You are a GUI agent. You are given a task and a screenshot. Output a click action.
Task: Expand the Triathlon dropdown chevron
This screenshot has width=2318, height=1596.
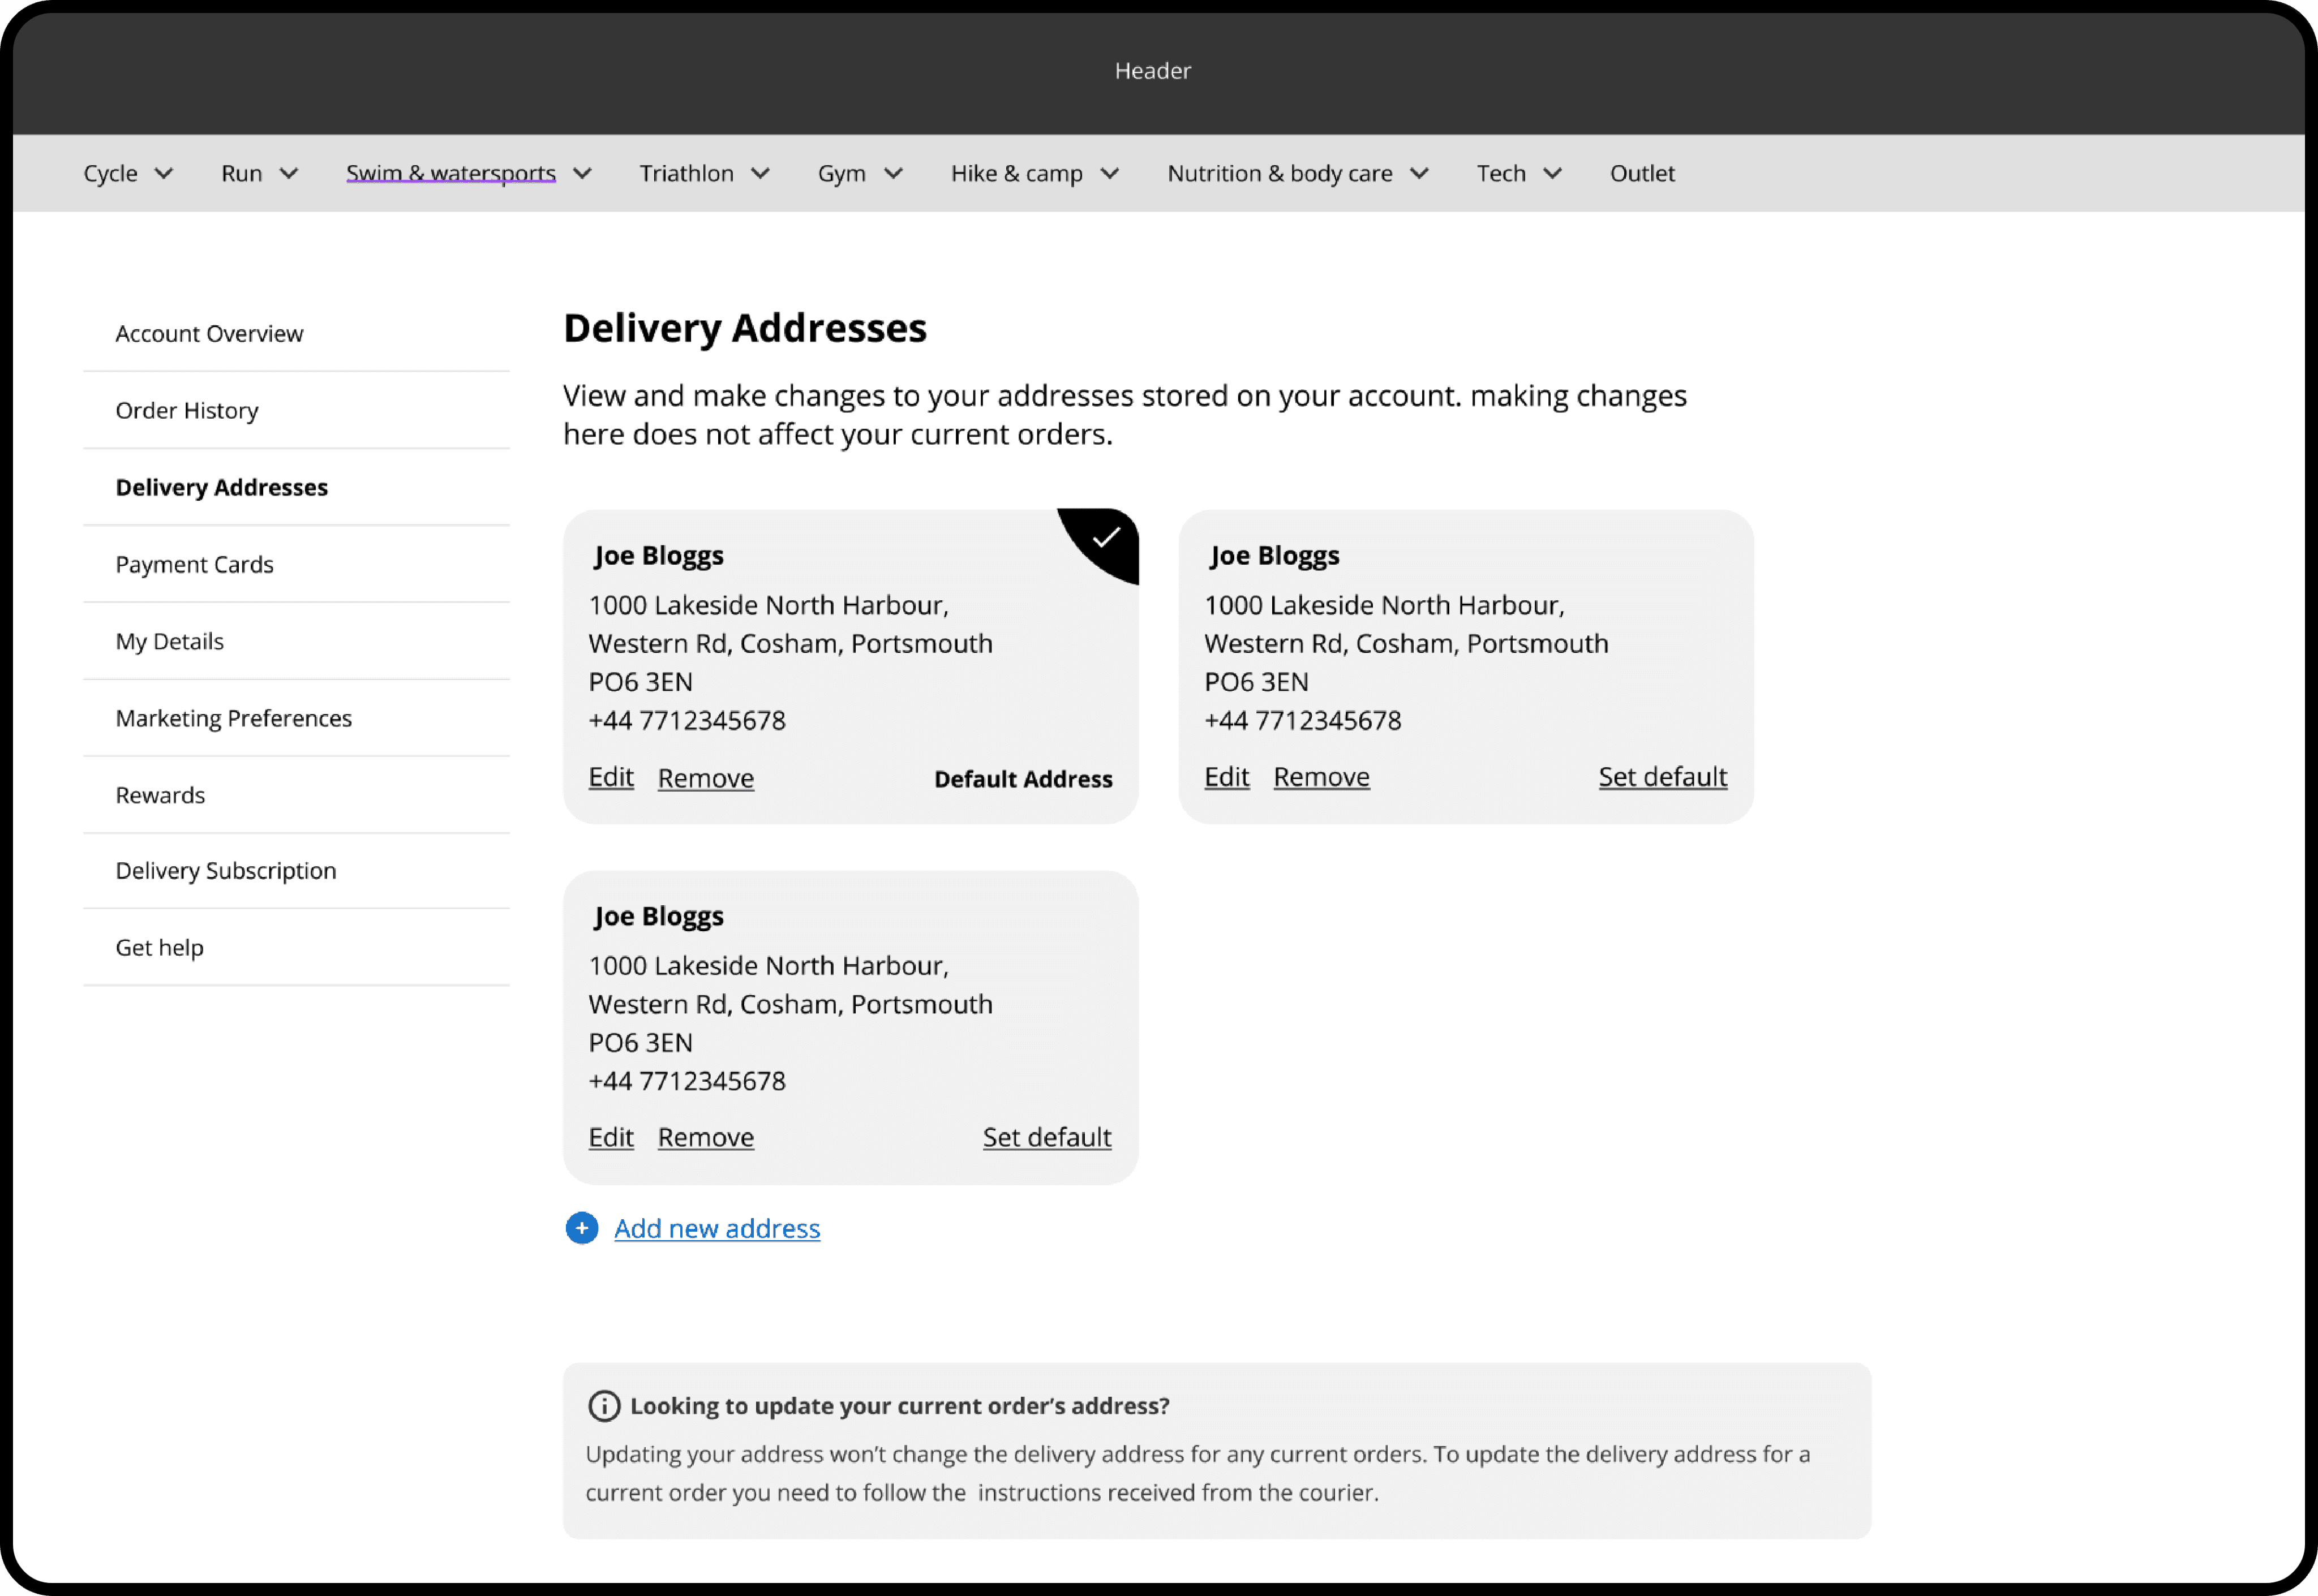[760, 174]
